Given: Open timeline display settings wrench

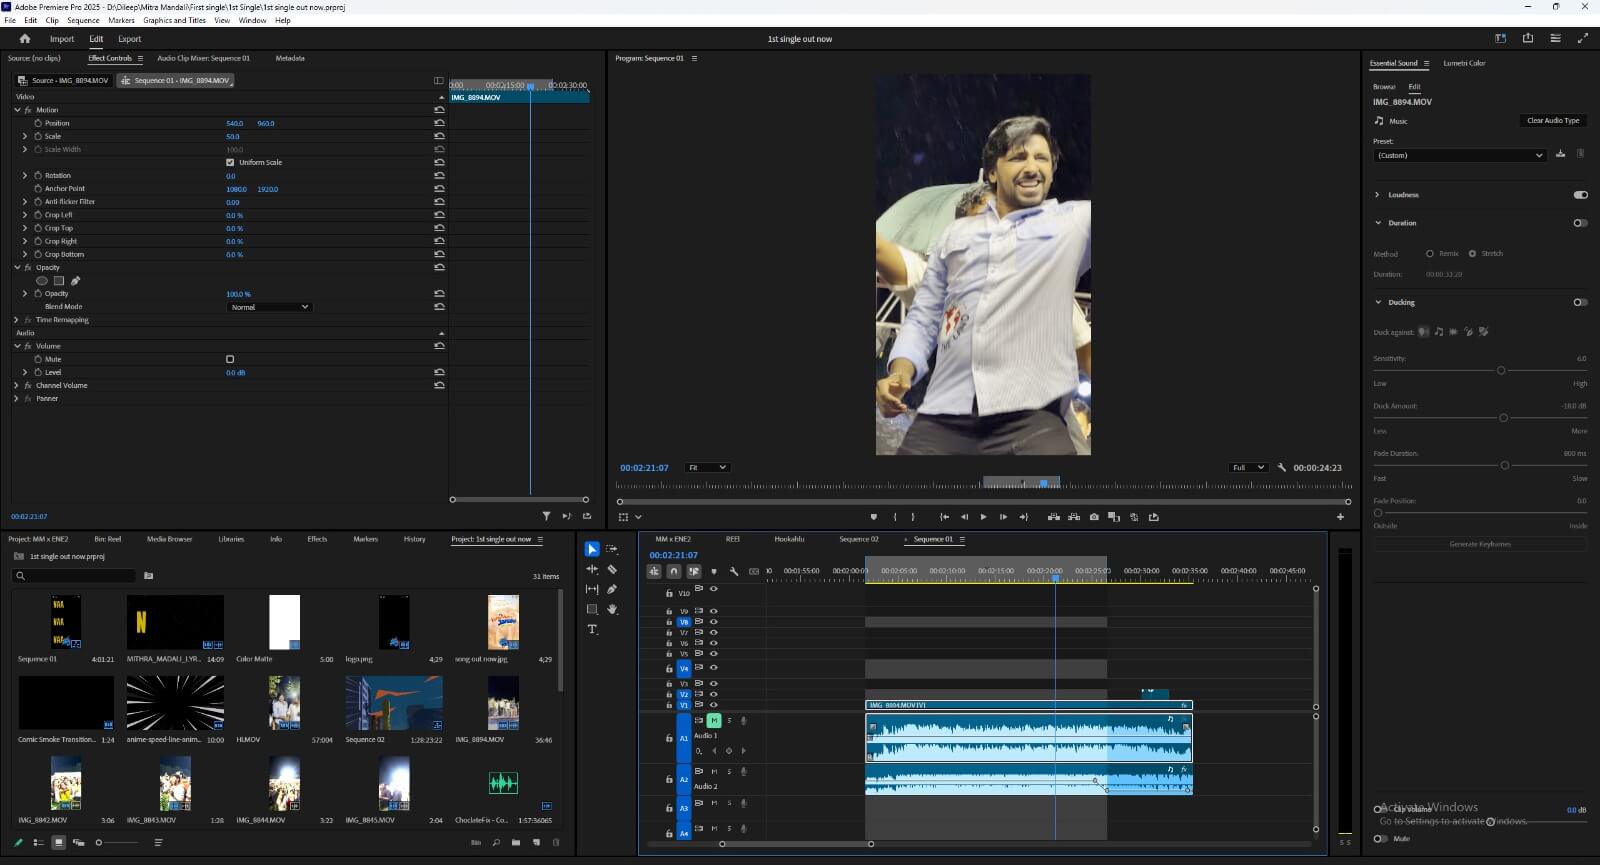Looking at the screenshot, I should pos(733,571).
